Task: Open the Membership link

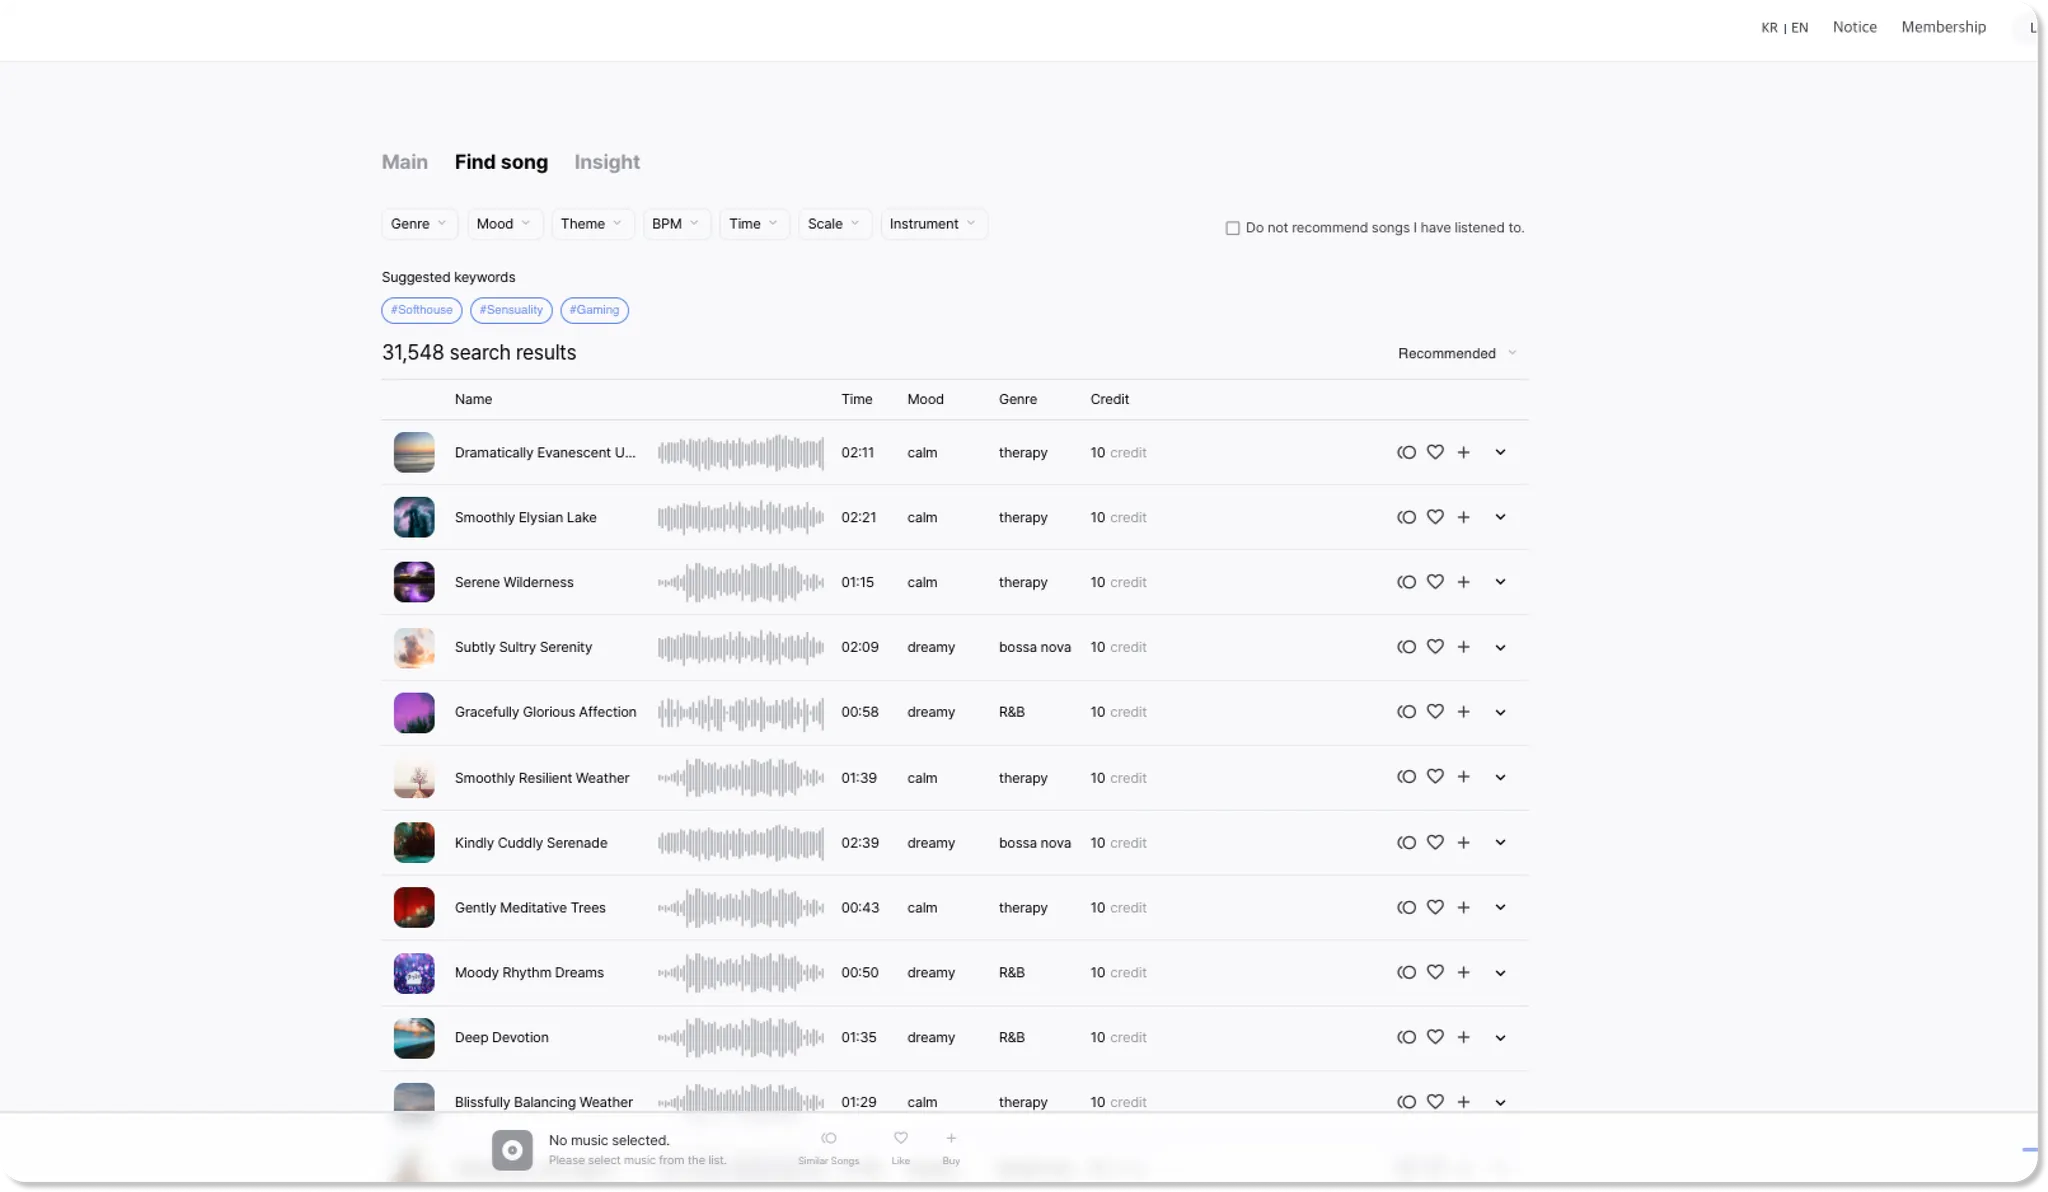Action: click(1943, 27)
